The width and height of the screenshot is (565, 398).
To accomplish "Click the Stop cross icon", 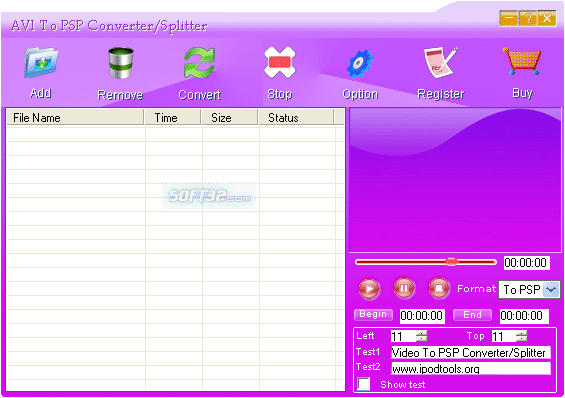I will click(280, 62).
